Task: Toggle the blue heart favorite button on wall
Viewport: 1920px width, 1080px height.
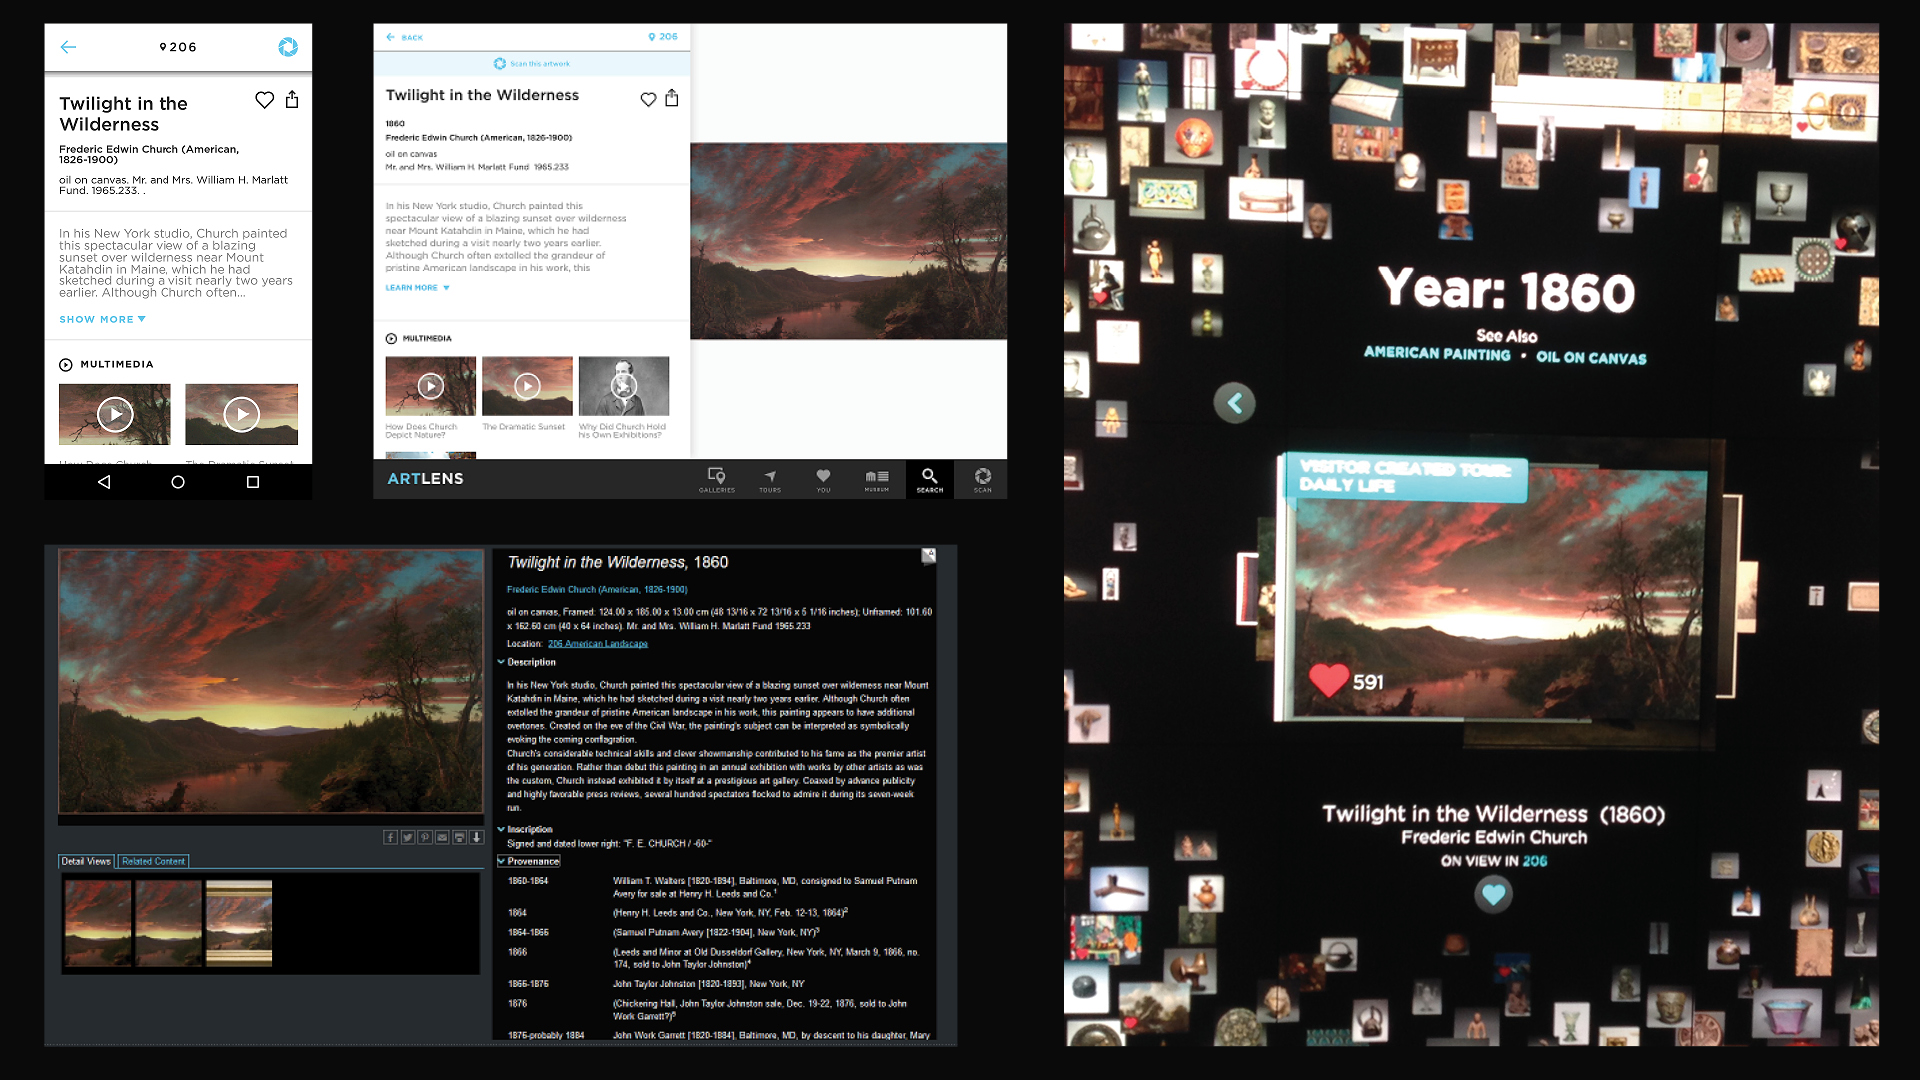Action: pos(1494,894)
